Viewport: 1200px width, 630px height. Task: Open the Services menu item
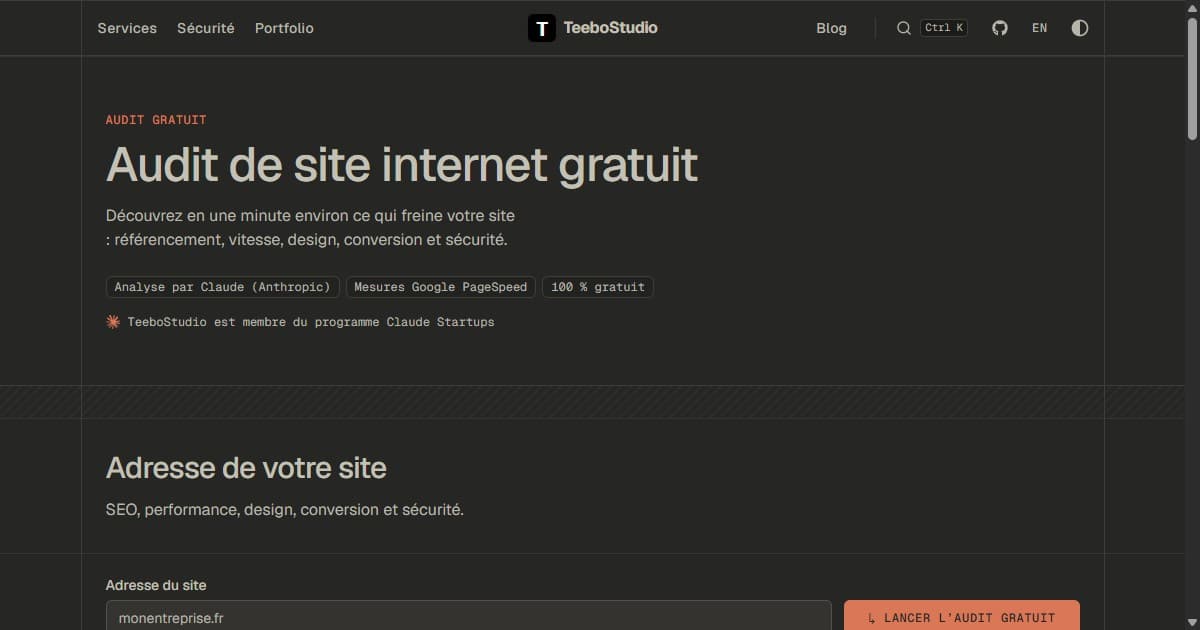coord(127,28)
